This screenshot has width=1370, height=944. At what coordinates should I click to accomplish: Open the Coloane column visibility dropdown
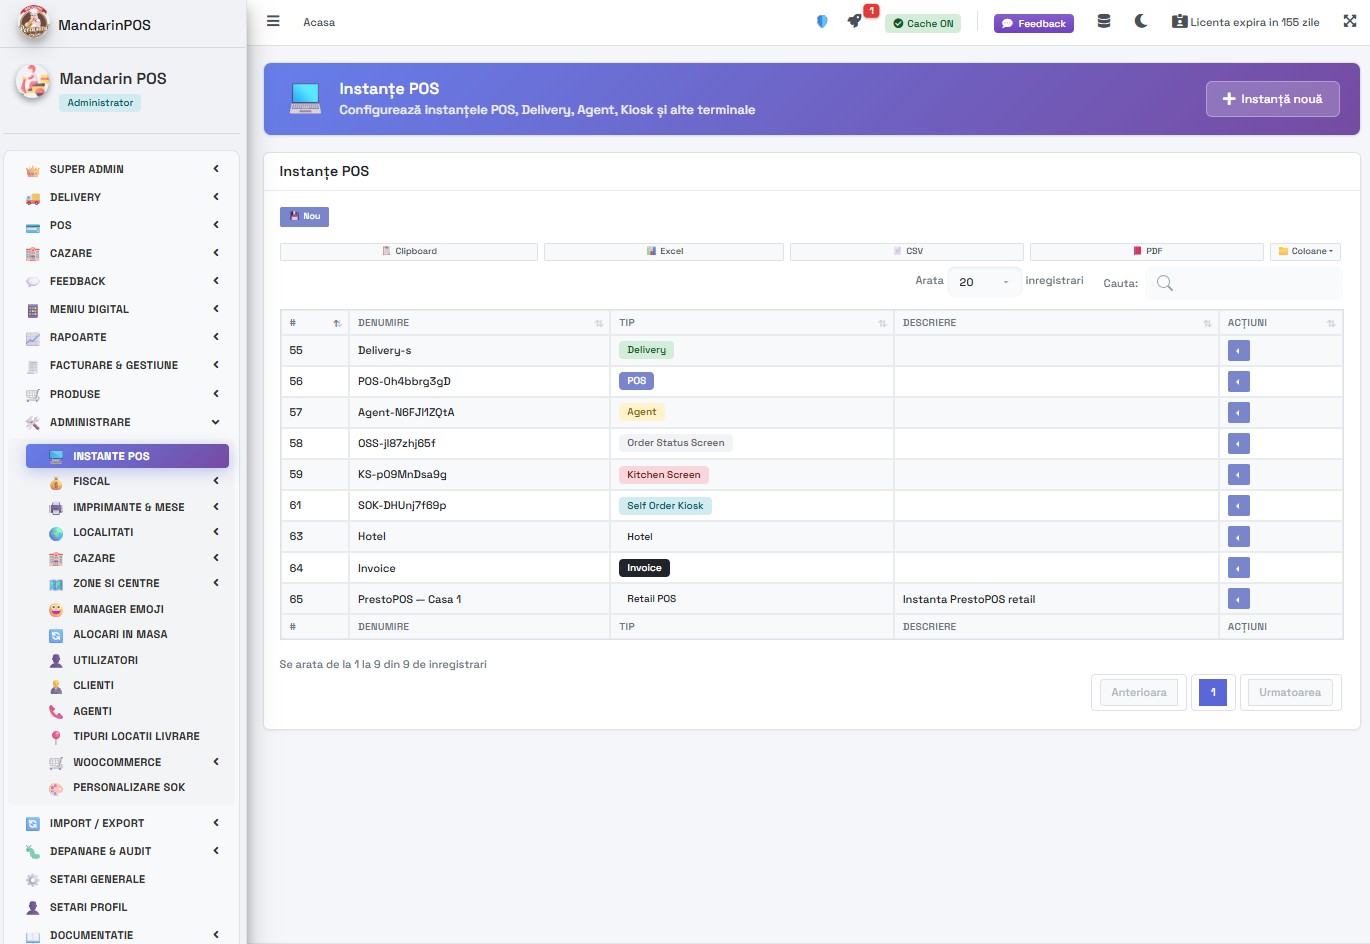[1305, 252]
